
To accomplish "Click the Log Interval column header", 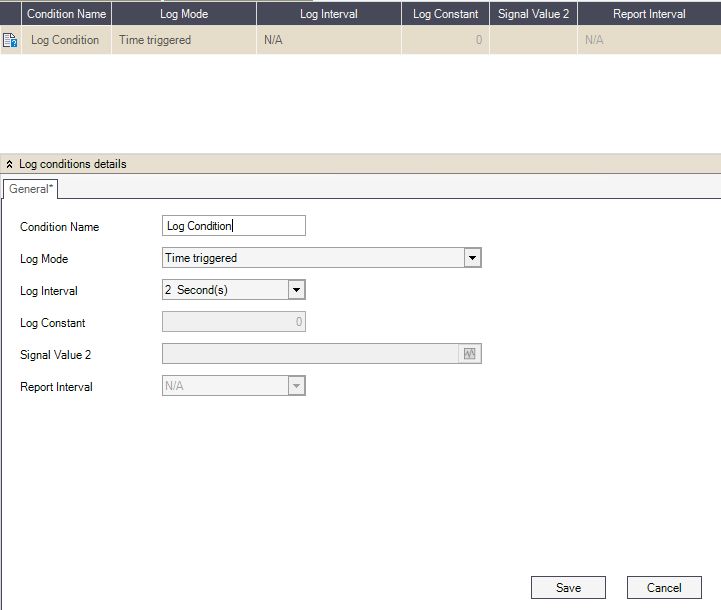I will [x=329, y=14].
